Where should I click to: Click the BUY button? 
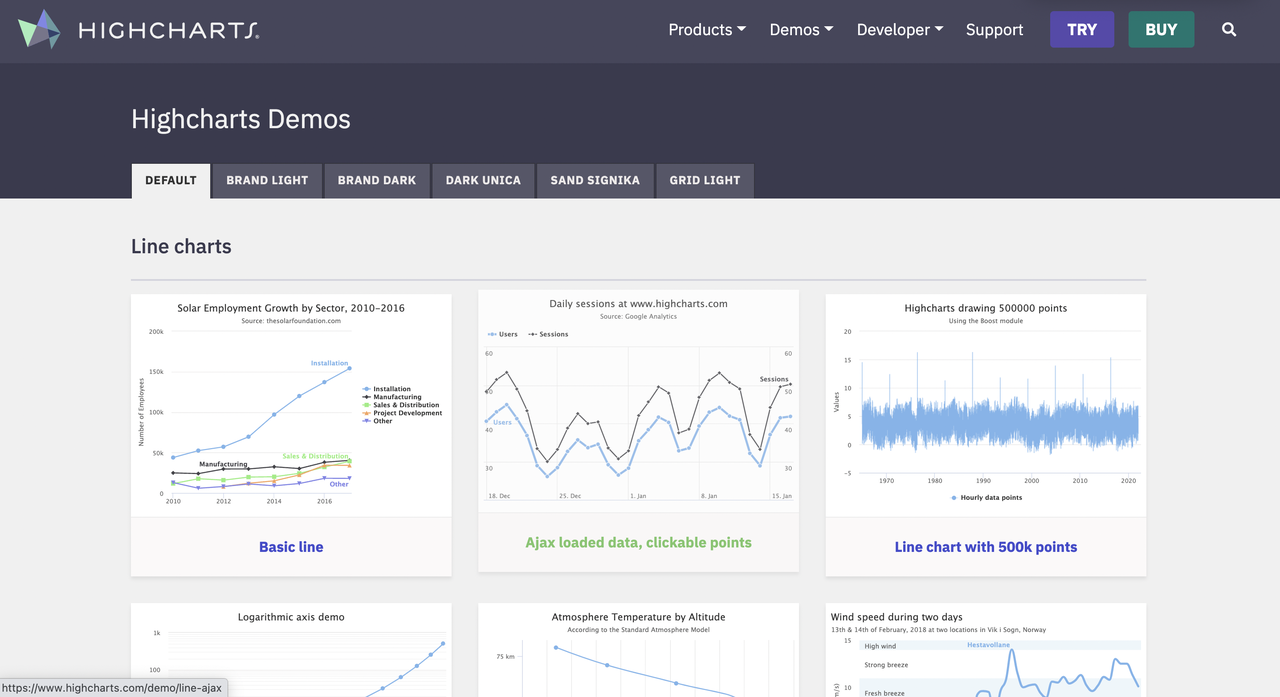[1161, 30]
